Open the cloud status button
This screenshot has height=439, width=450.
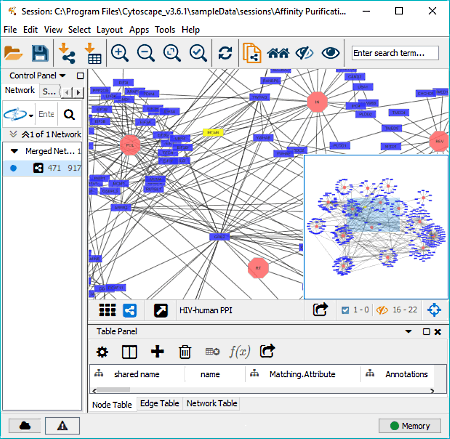[x=25, y=426]
